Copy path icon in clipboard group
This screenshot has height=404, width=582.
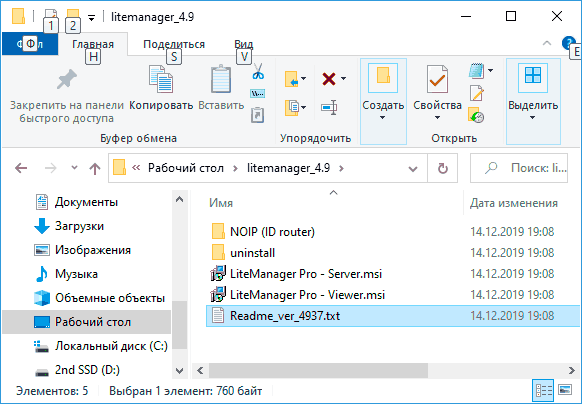click(x=258, y=93)
